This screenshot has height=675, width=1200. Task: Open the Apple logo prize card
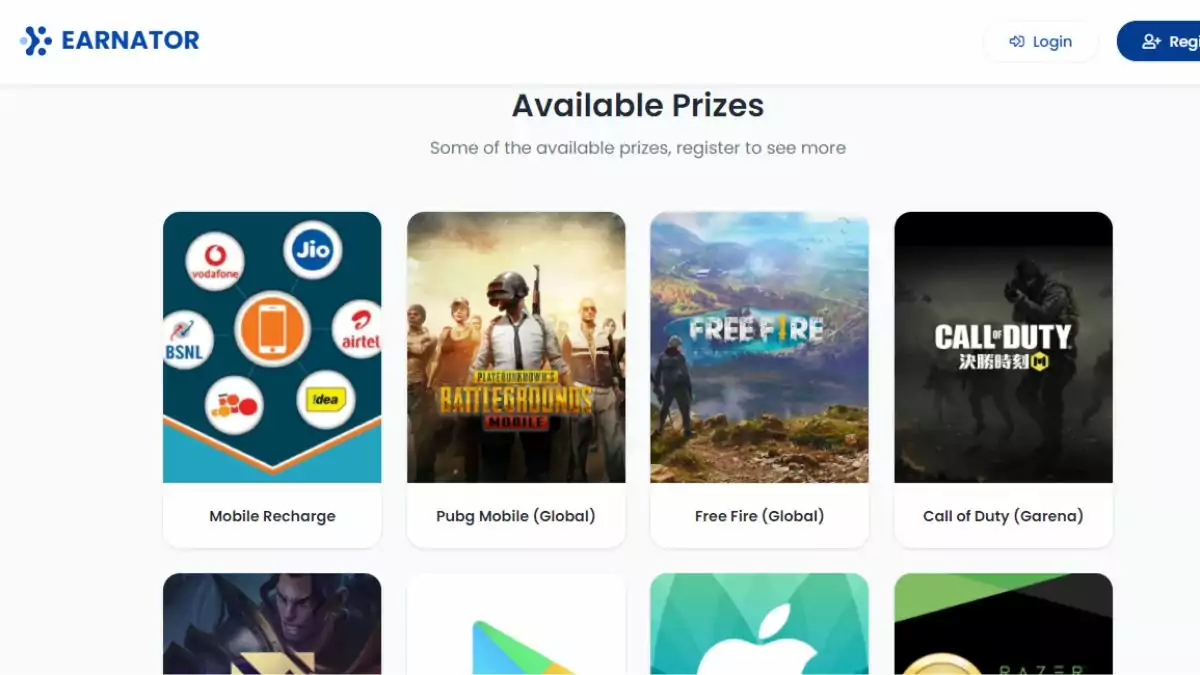coord(759,624)
